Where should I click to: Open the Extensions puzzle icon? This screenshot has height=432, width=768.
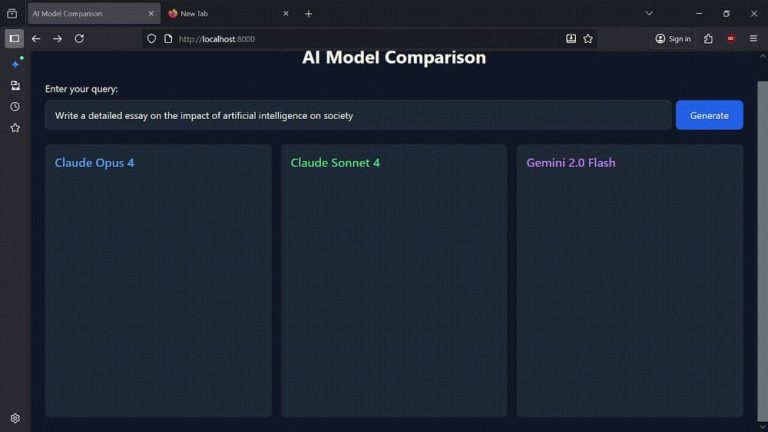tap(708, 38)
